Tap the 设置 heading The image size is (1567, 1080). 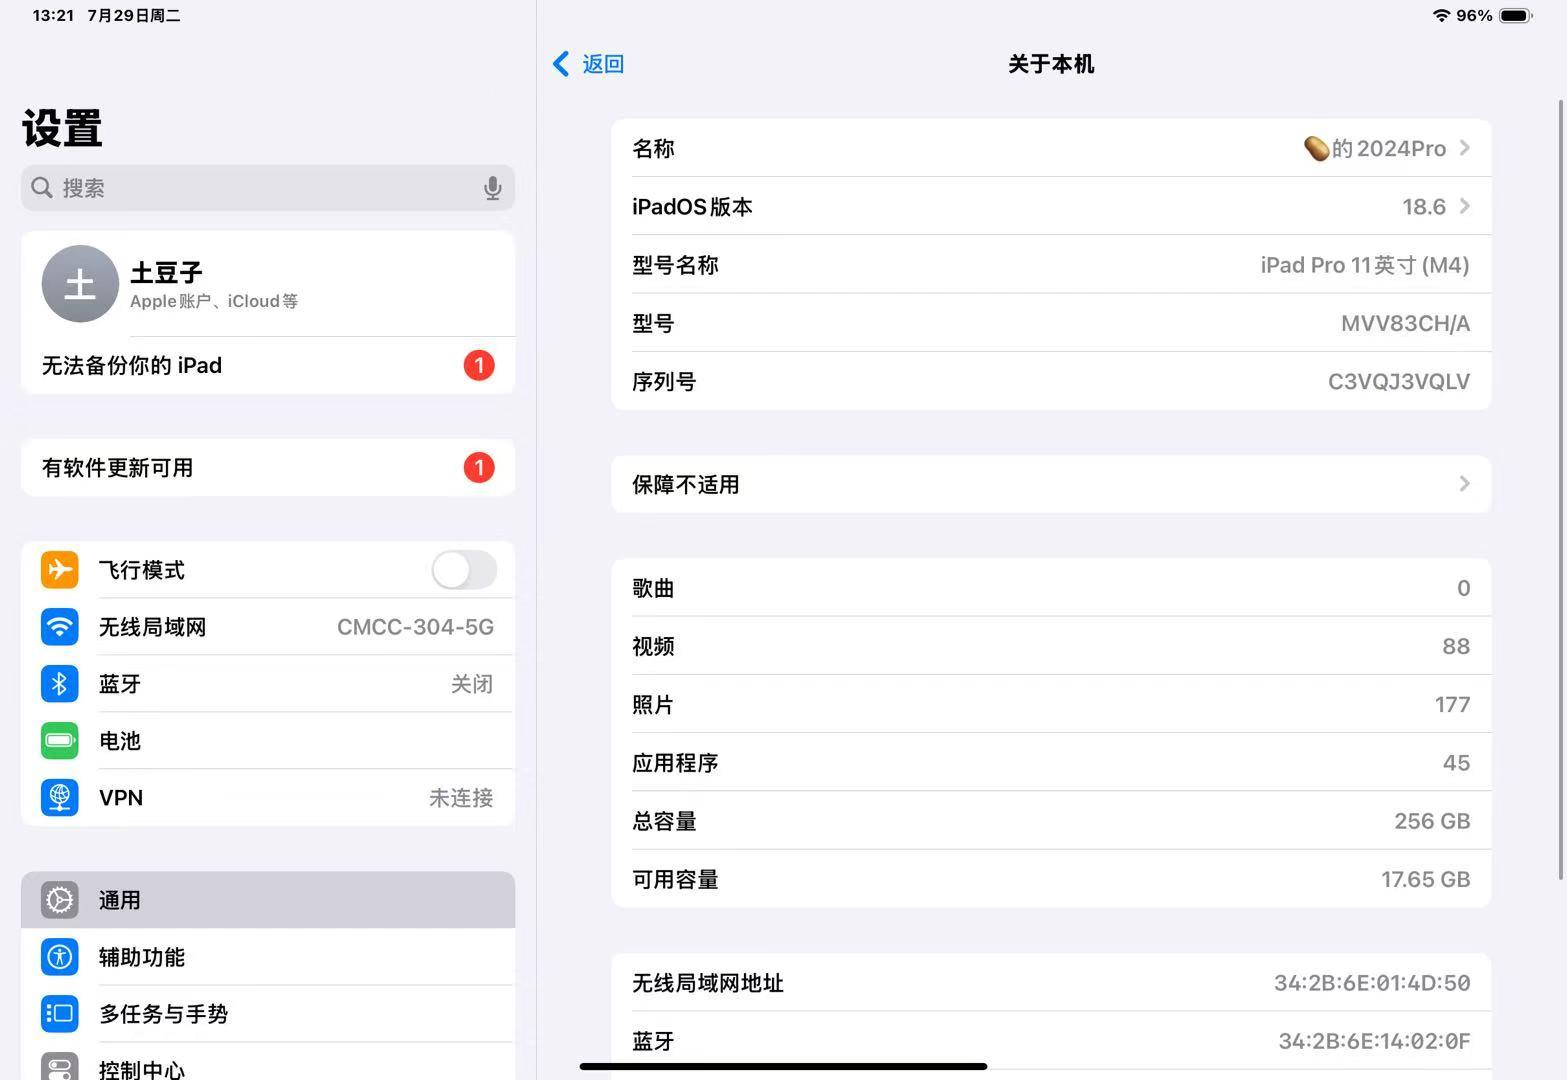(x=62, y=128)
